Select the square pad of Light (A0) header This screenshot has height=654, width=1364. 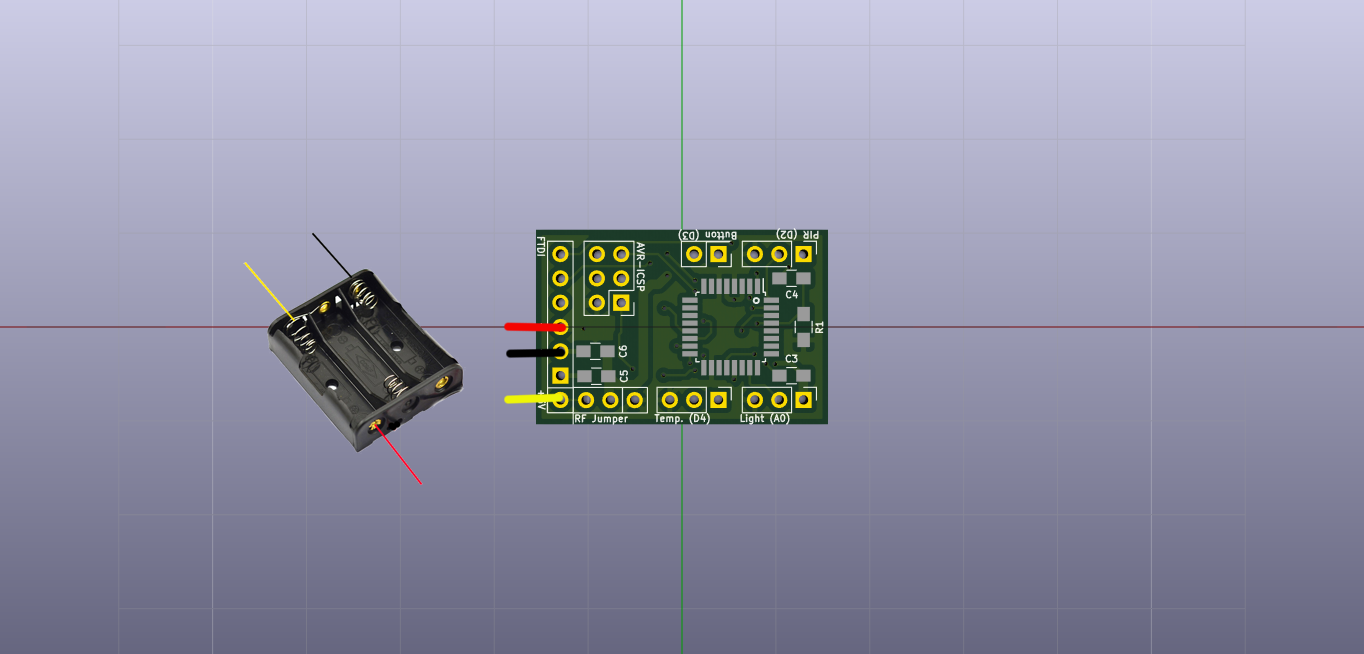pyautogui.click(x=803, y=400)
